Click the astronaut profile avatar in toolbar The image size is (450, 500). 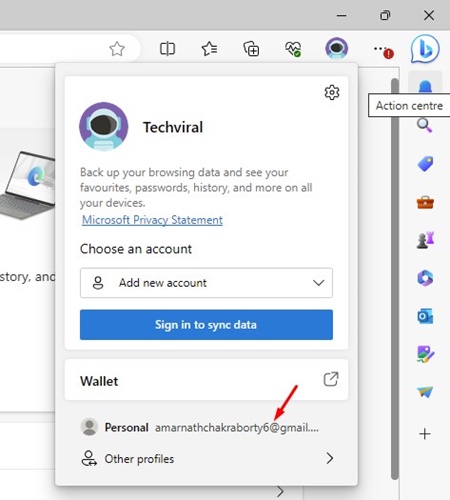coord(337,48)
